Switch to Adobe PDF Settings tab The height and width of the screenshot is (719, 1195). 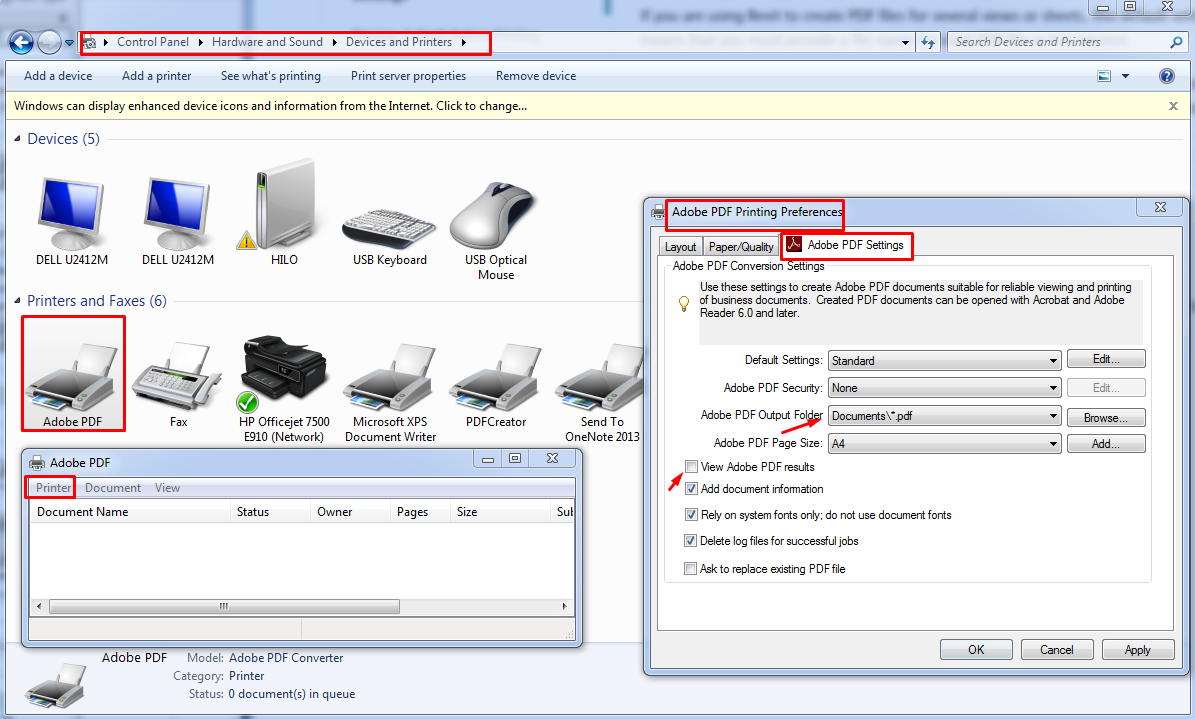point(846,245)
